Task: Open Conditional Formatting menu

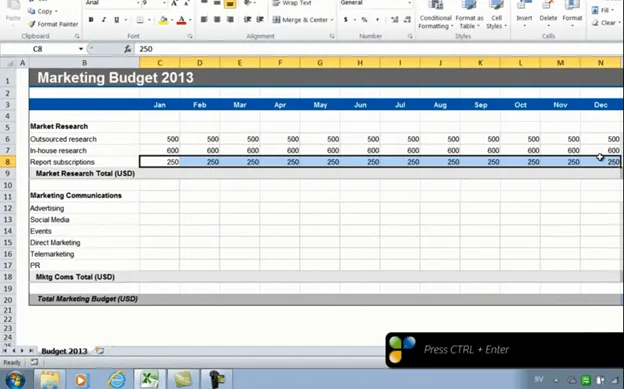Action: pyautogui.click(x=435, y=15)
